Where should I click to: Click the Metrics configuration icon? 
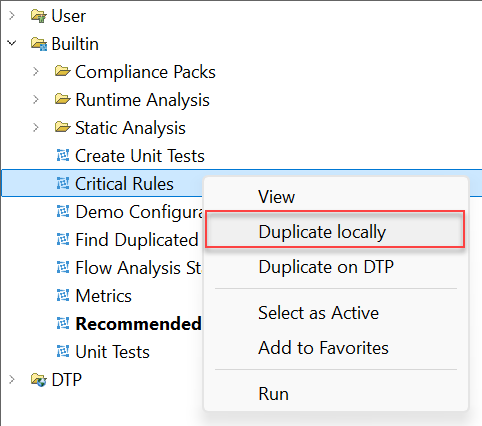pos(63,295)
